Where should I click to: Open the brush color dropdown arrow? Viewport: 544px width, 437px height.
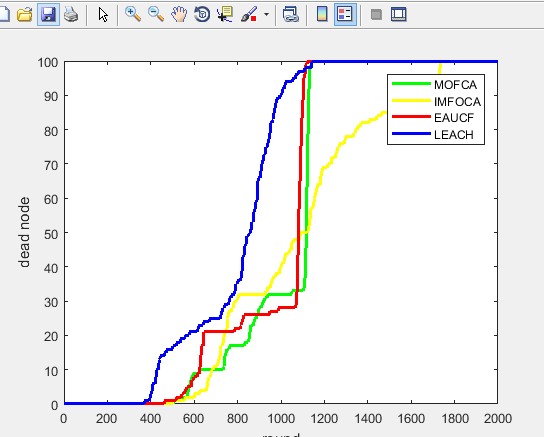coord(266,15)
